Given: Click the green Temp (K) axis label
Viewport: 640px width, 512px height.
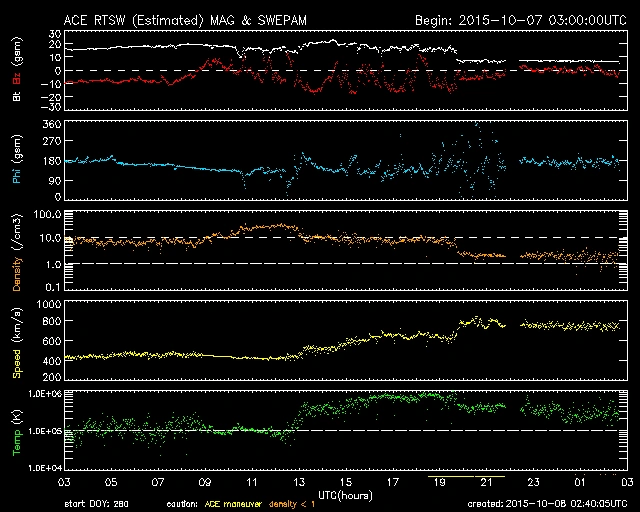Looking at the screenshot, I should point(17,430).
